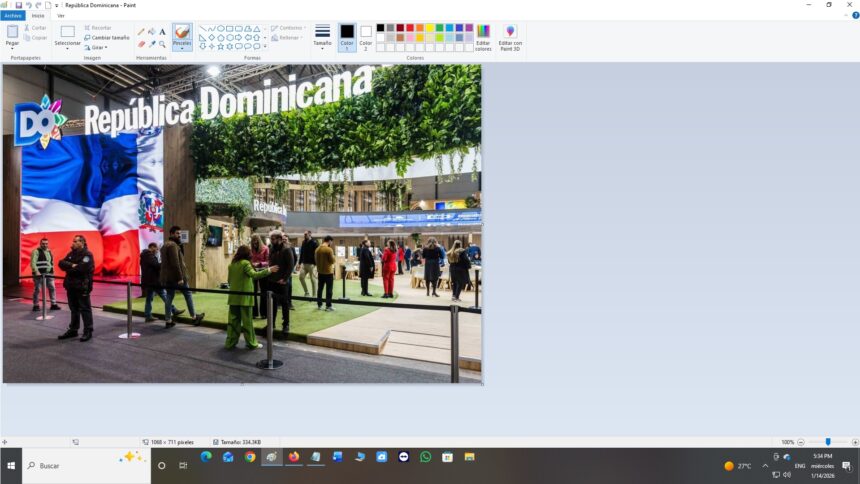Expand the Pinceles brushes dropdown arrow

pos(182,48)
